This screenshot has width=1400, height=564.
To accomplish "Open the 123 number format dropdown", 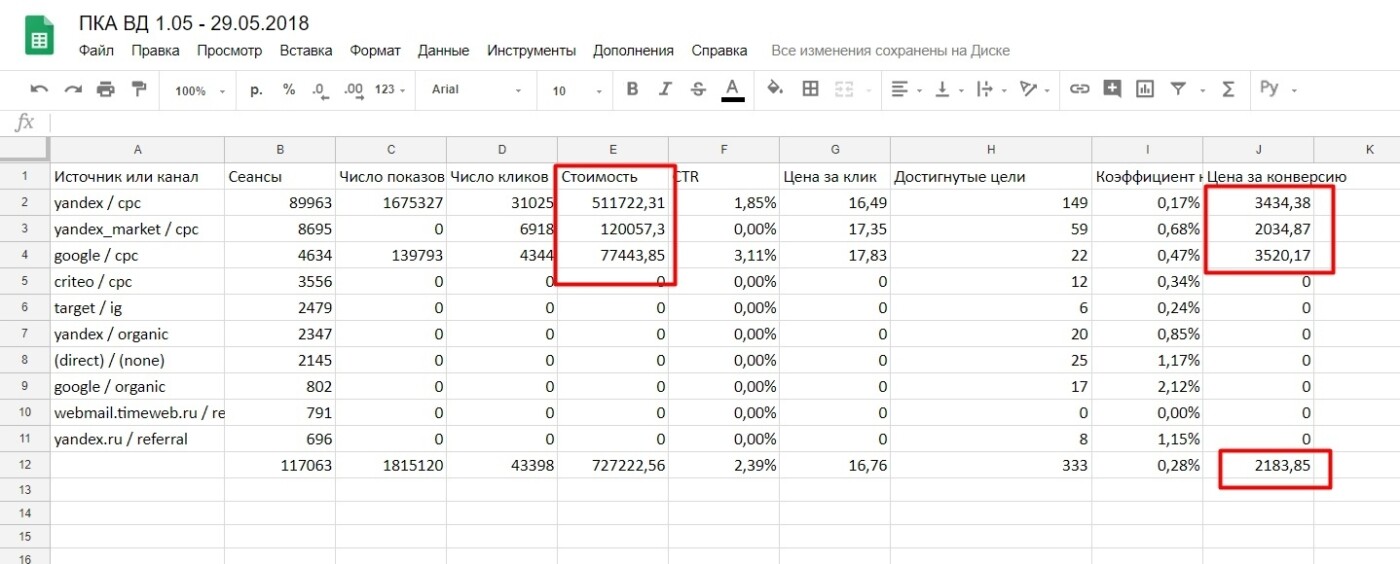I will click(390, 89).
